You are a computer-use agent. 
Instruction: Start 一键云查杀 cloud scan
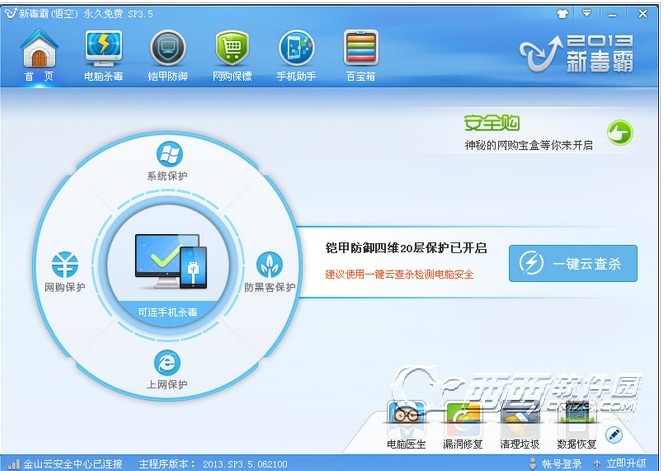[x=573, y=263]
